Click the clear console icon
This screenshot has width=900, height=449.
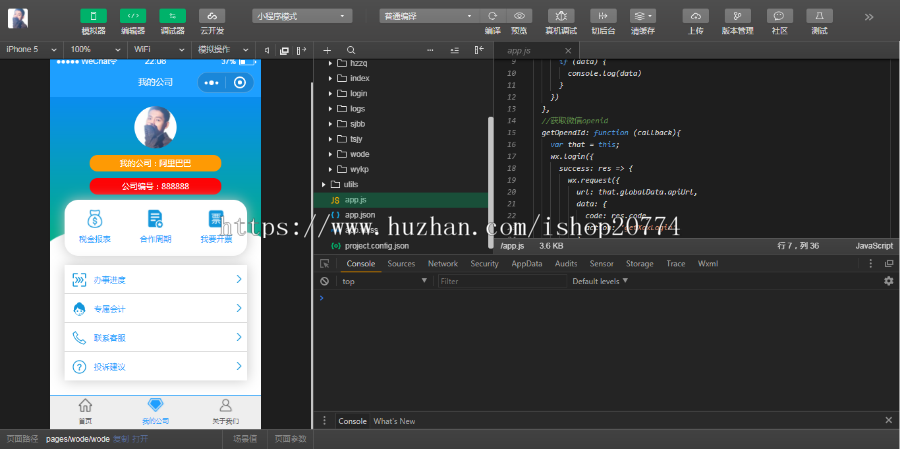coord(324,281)
